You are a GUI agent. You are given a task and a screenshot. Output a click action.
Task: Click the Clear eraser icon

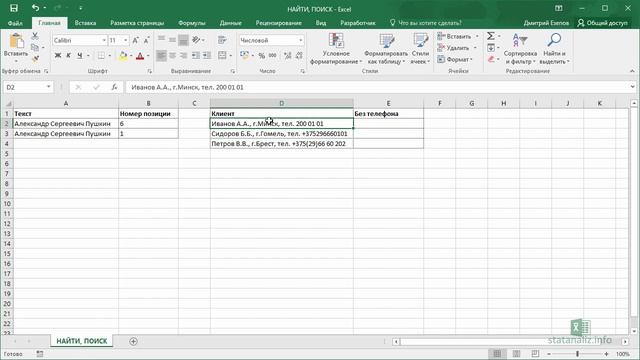pyautogui.click(x=491, y=60)
